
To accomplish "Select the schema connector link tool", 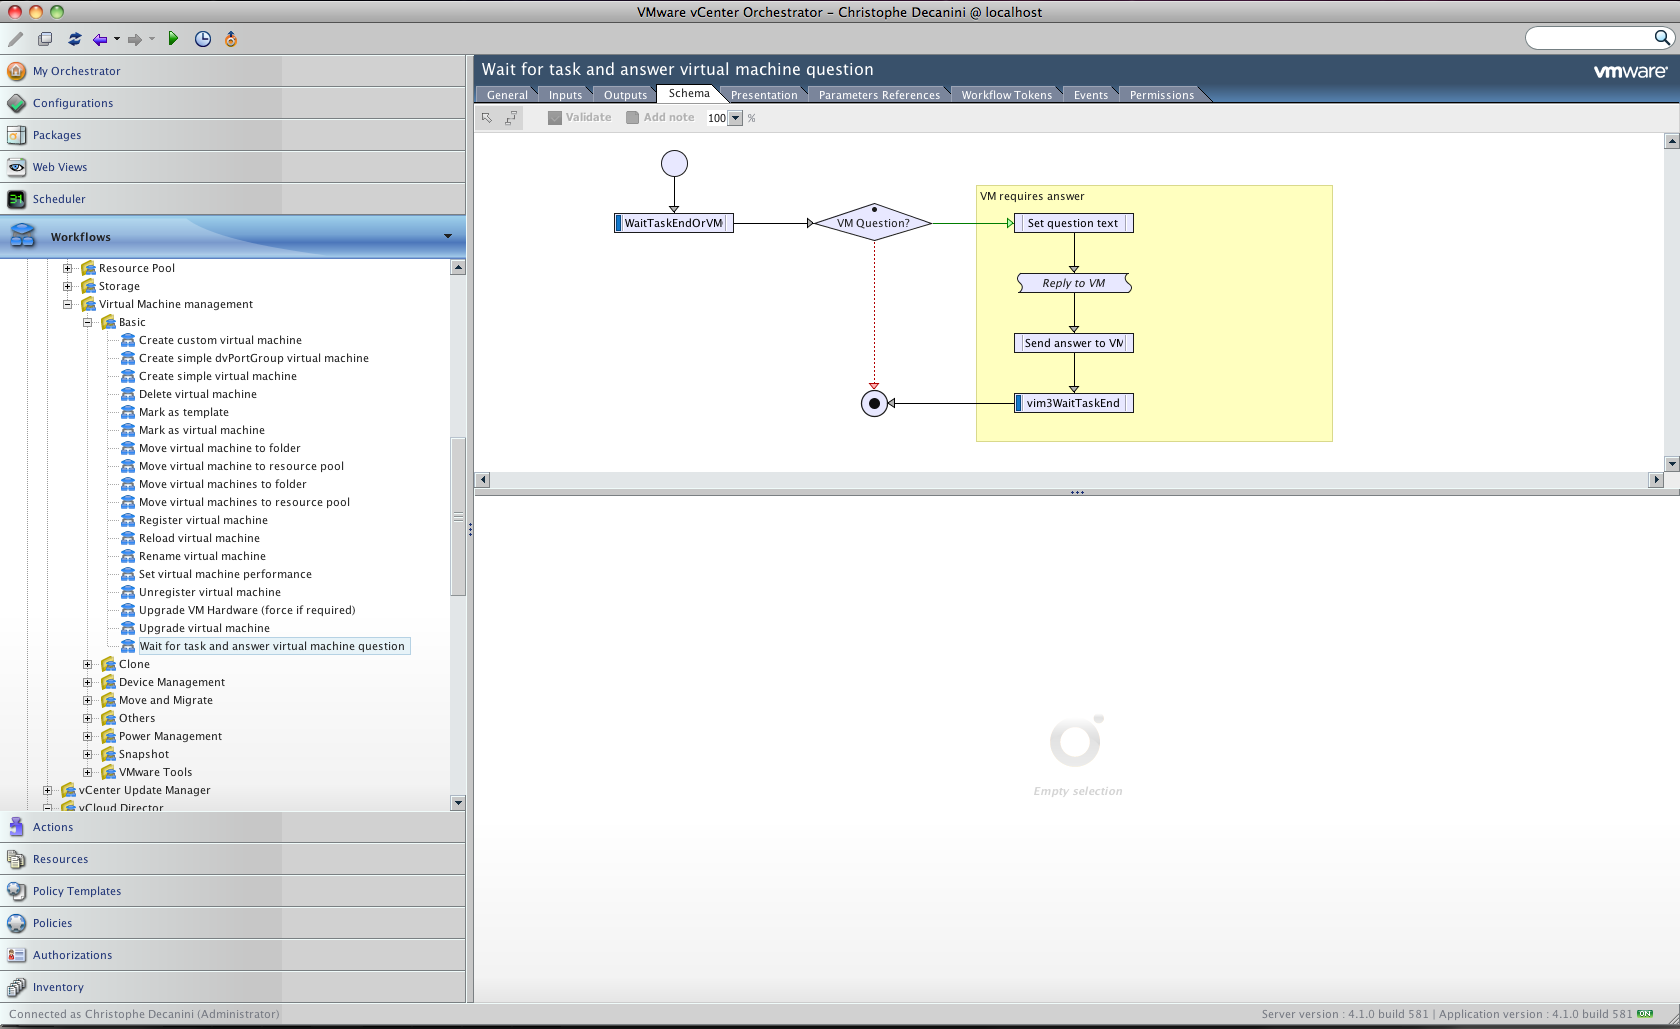I will [x=511, y=118].
